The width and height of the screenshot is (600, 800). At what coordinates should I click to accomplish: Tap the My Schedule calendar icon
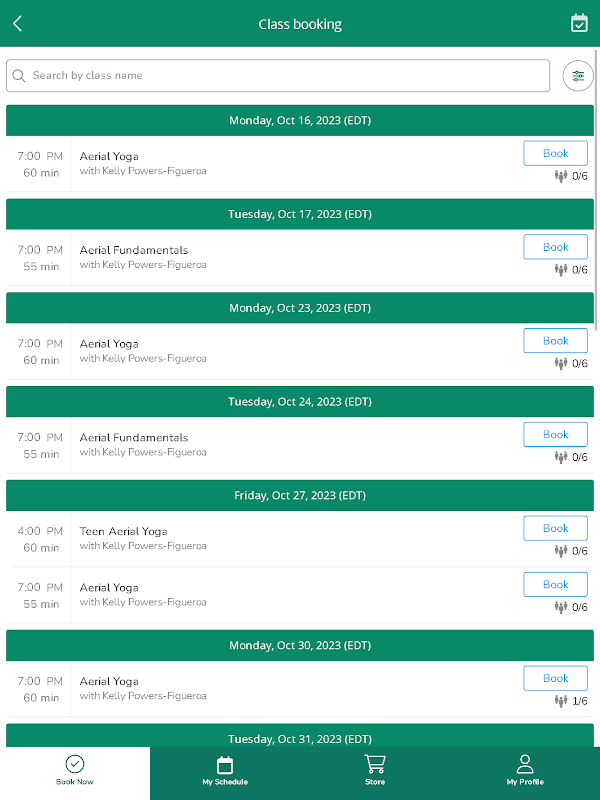pos(225,765)
